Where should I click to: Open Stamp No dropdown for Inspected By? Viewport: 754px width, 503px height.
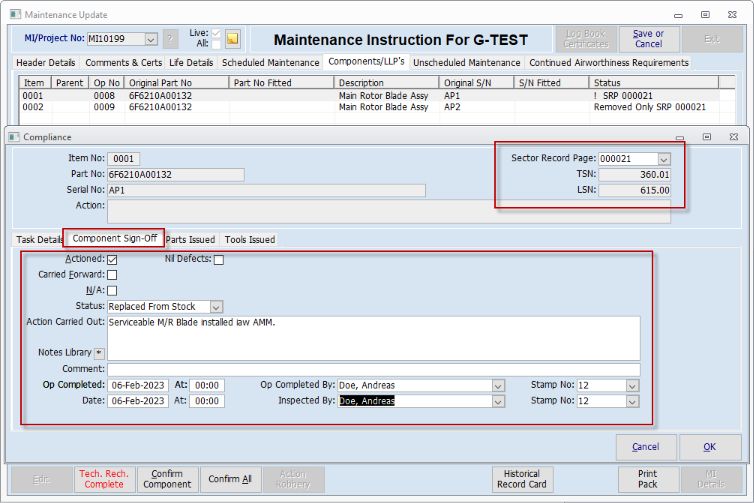point(632,401)
